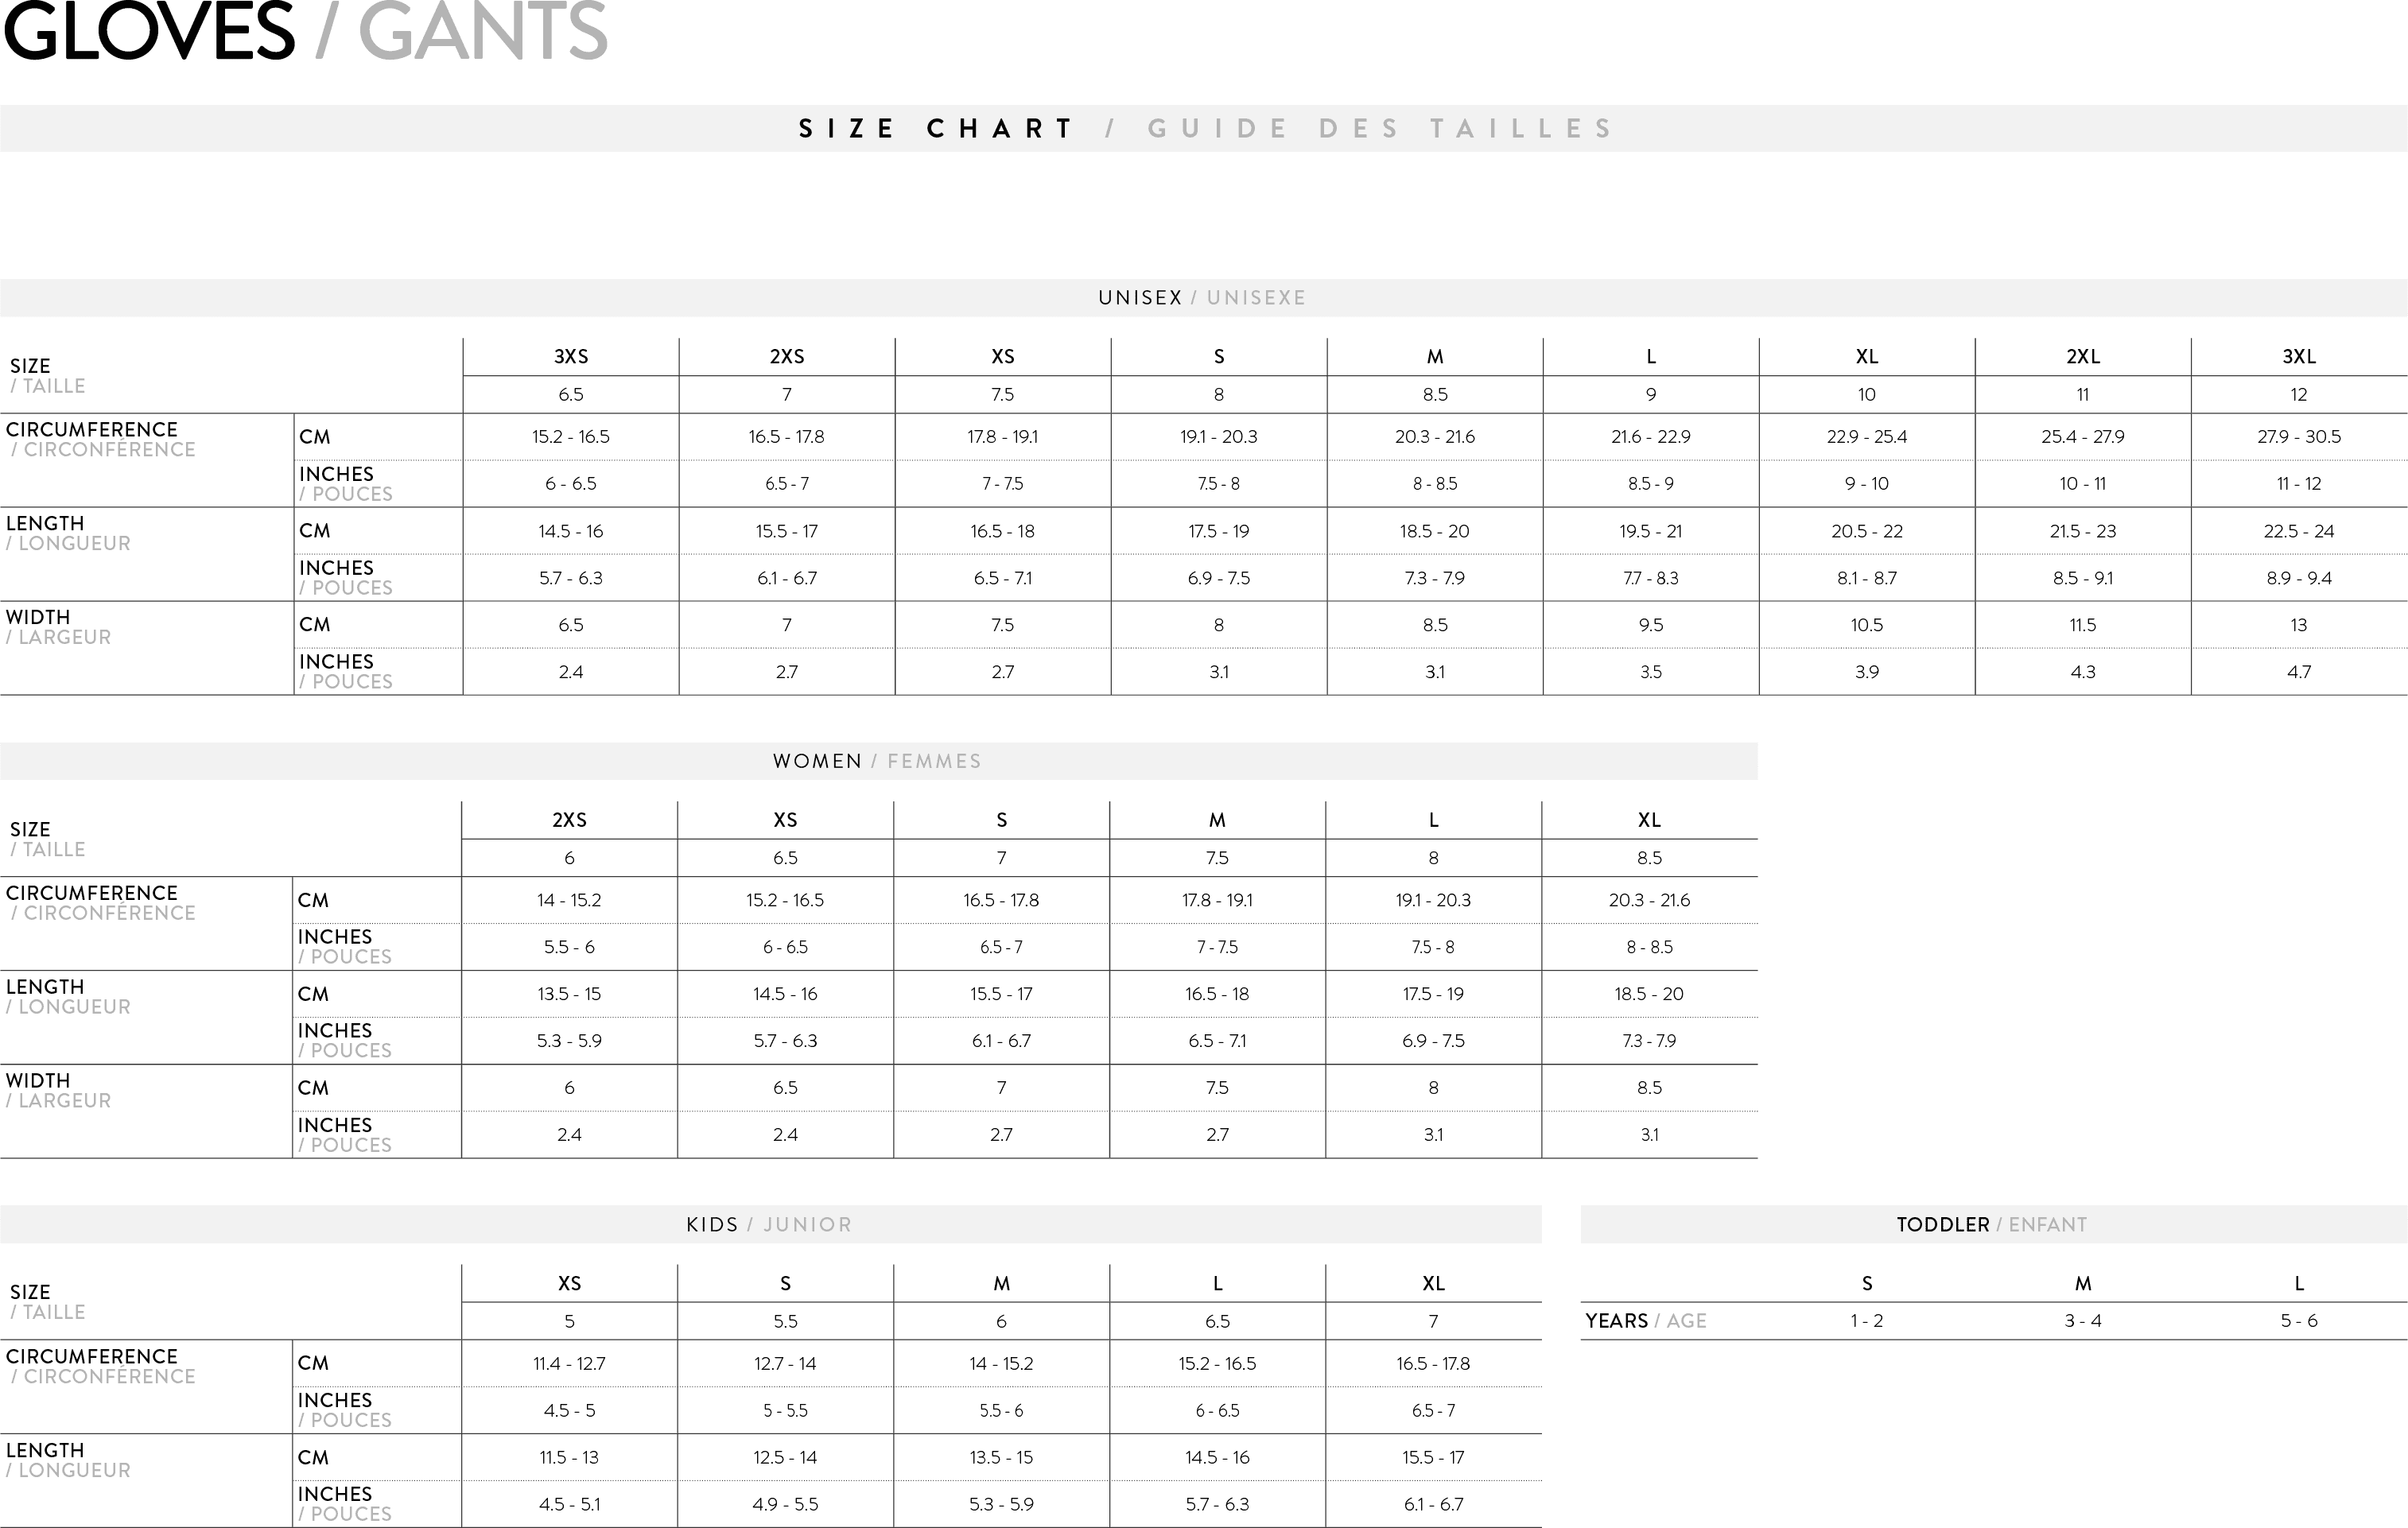Click the Unisex numeric size 12 cell
2408x1528 pixels.
[2298, 395]
